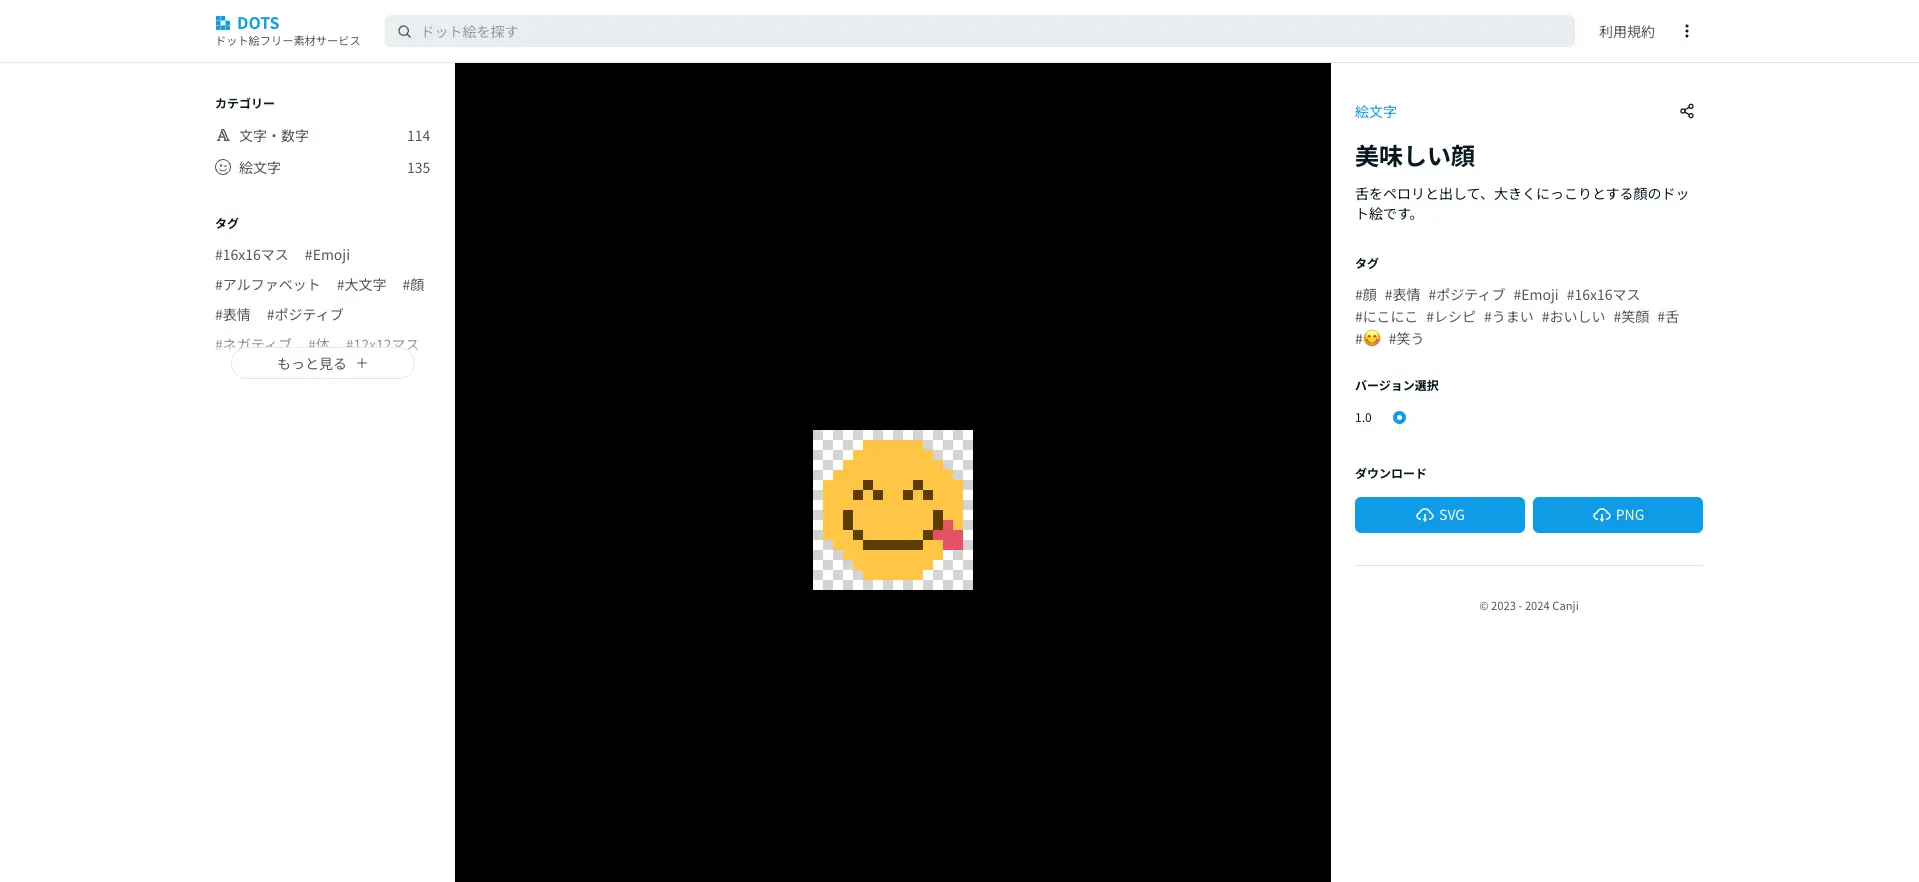Open the 文字・数字 category

322,135
